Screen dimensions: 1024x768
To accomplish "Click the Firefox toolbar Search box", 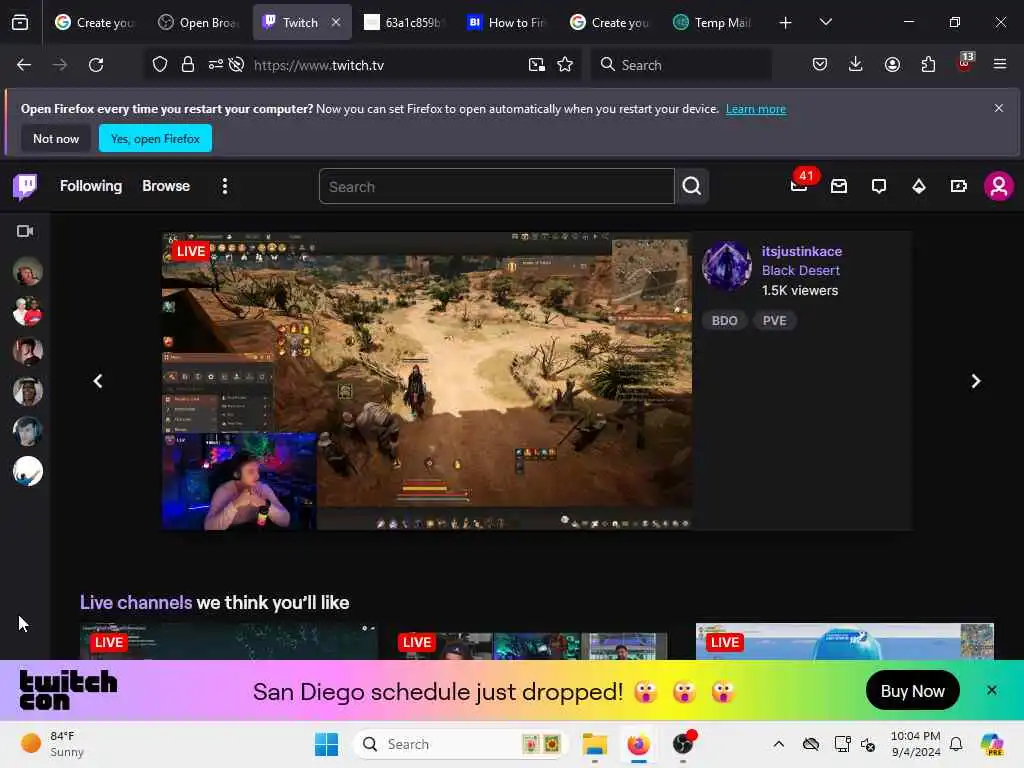I will (681, 65).
